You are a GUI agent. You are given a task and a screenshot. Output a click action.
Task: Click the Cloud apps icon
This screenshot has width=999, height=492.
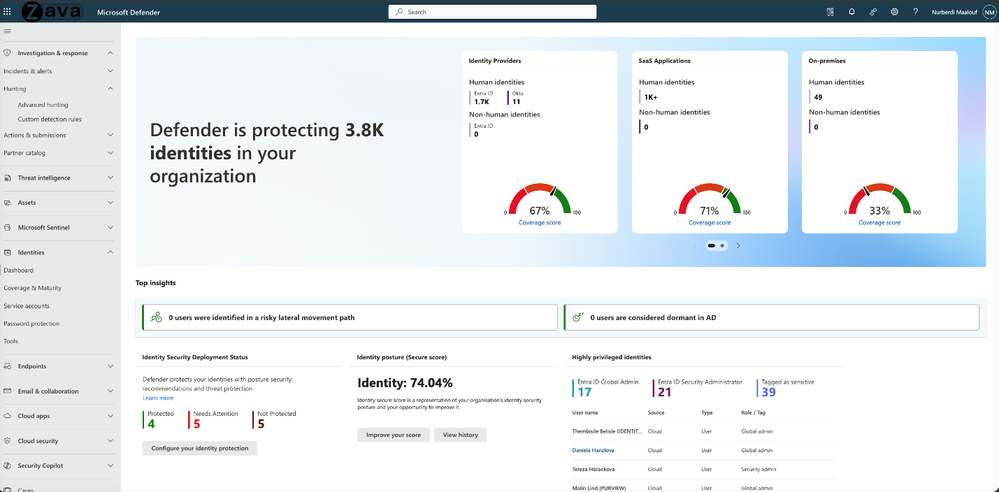coord(8,416)
